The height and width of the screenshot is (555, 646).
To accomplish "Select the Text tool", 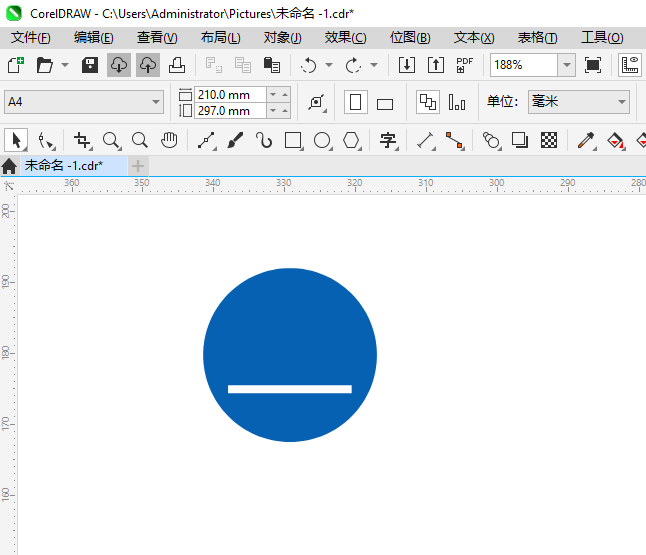I will click(x=388, y=140).
